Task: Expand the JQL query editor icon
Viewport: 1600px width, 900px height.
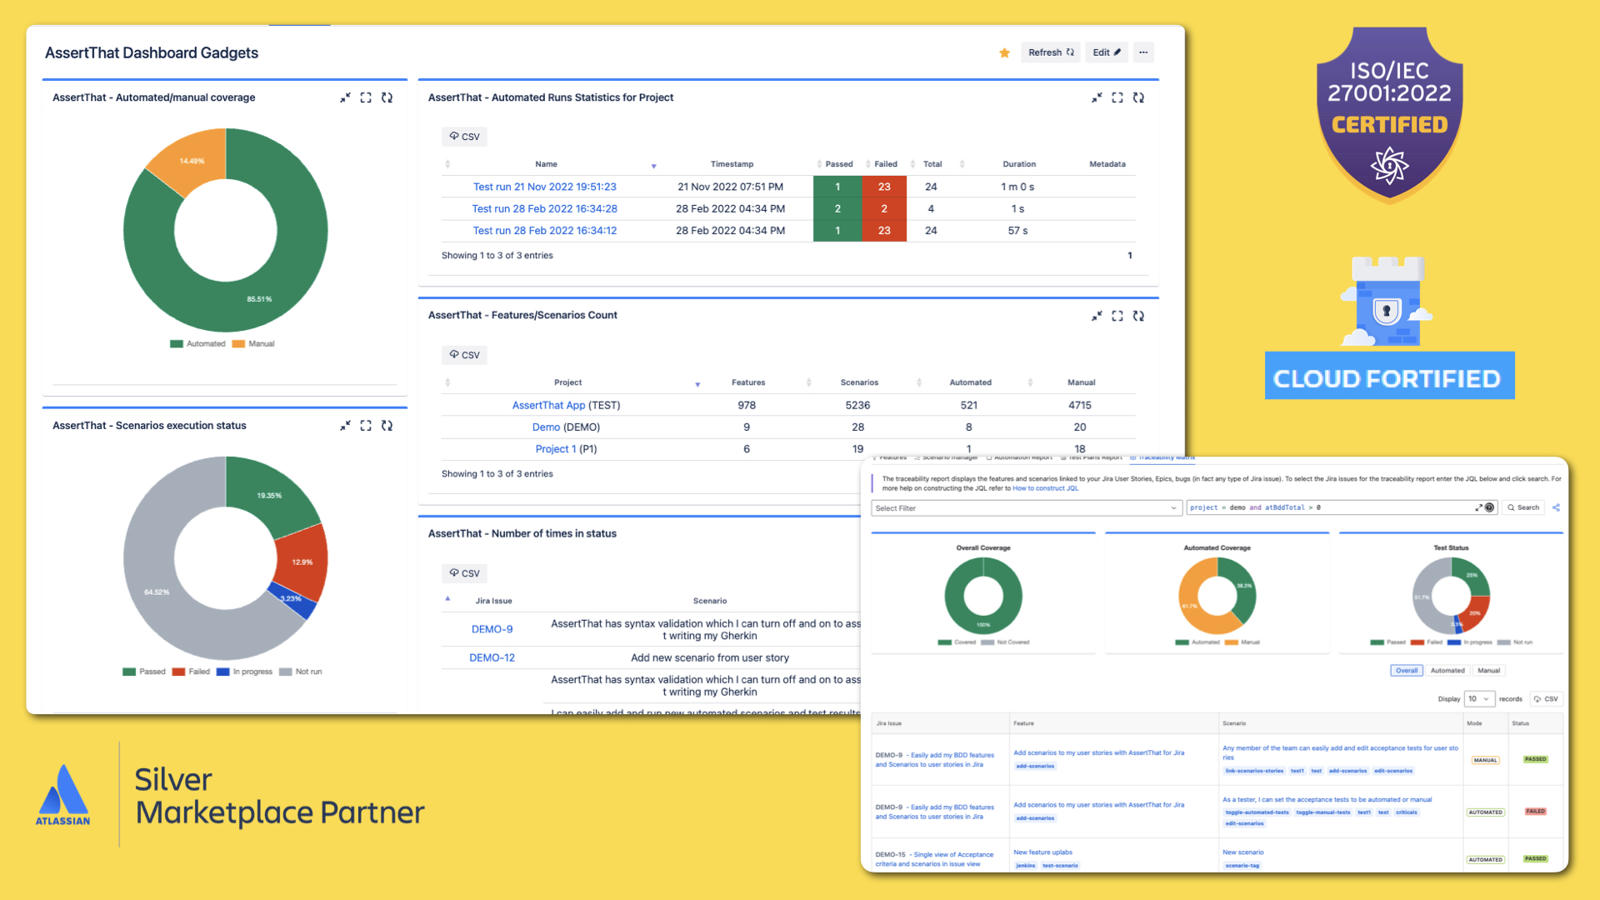Action: (1479, 508)
